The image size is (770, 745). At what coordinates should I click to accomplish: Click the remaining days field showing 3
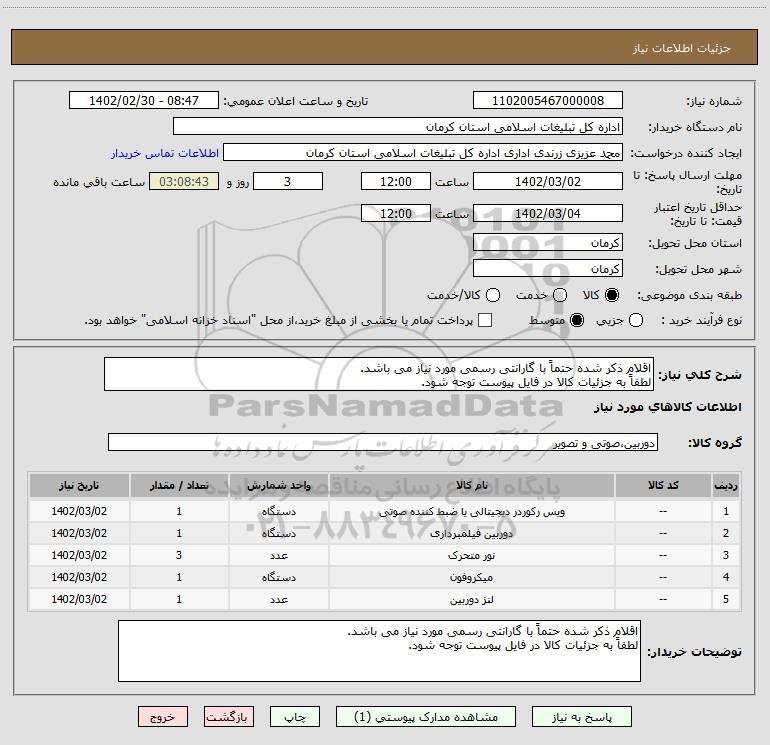pyautogui.click(x=288, y=181)
